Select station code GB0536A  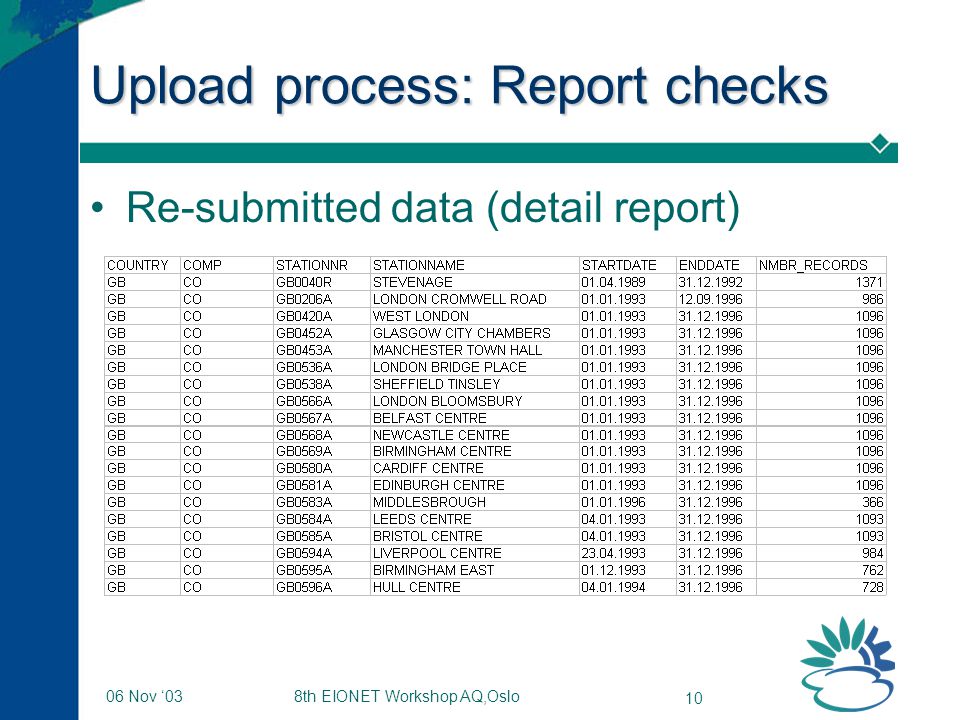(304, 367)
